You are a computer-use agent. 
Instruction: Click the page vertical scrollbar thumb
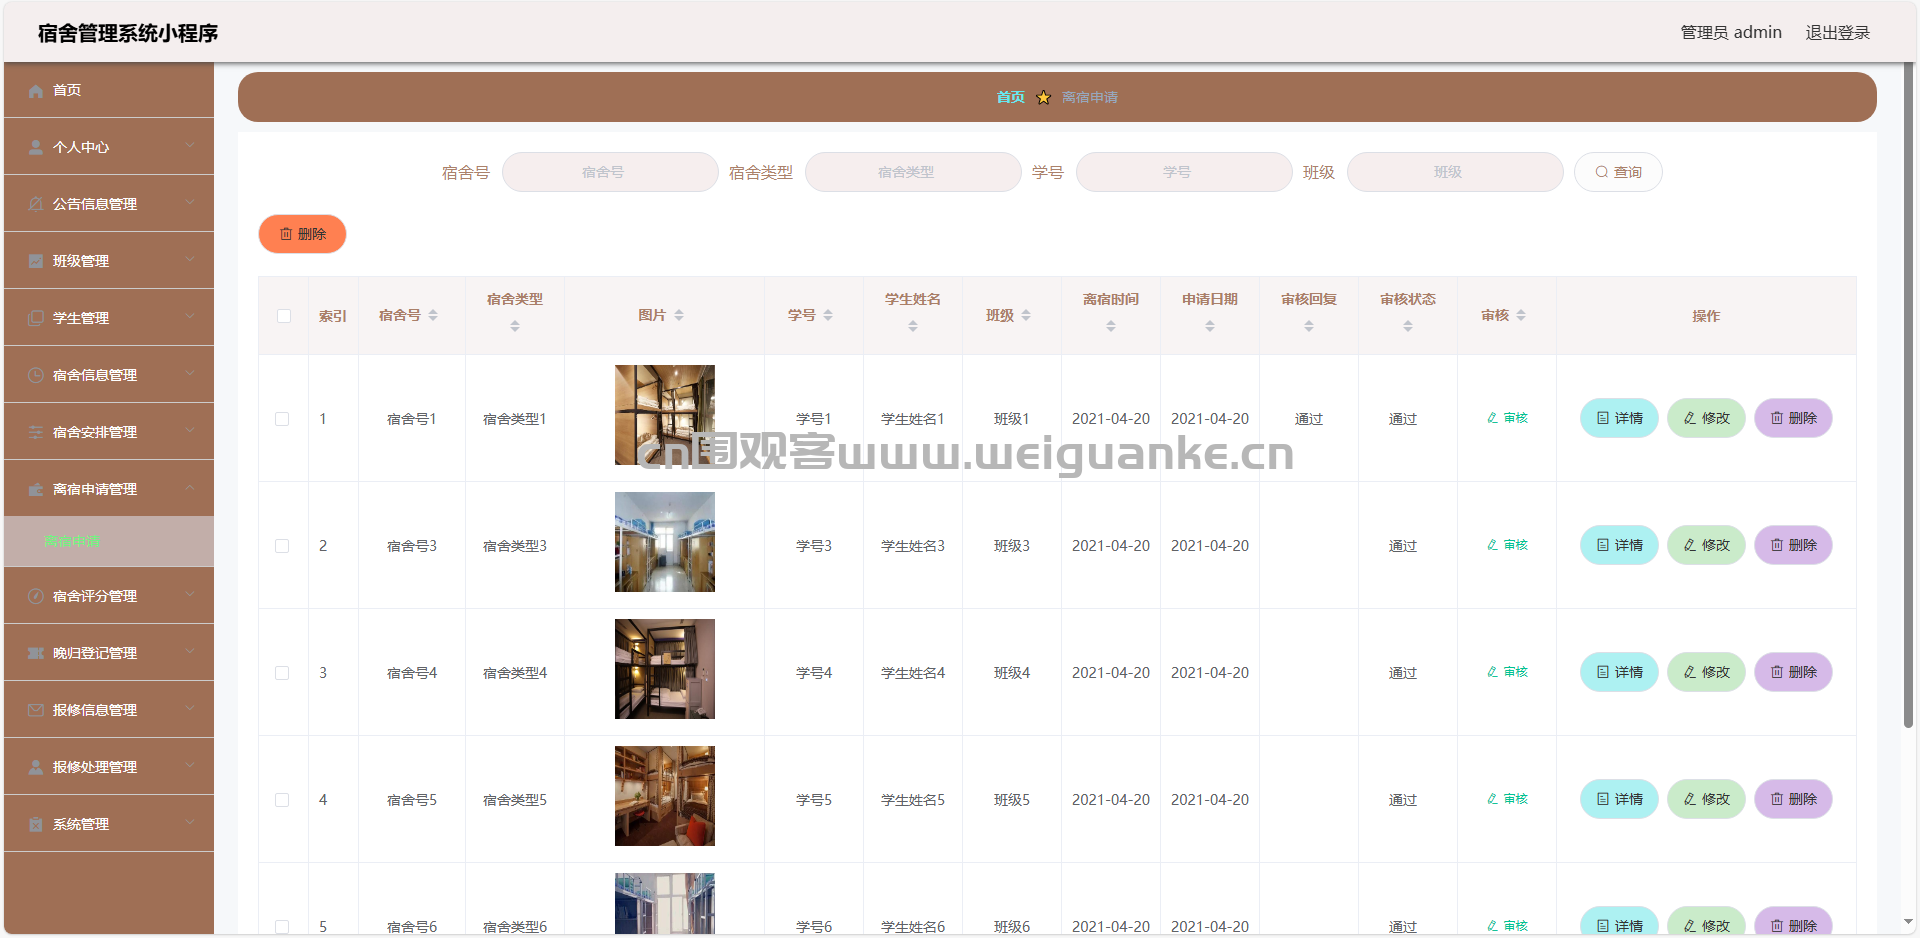1908,395
